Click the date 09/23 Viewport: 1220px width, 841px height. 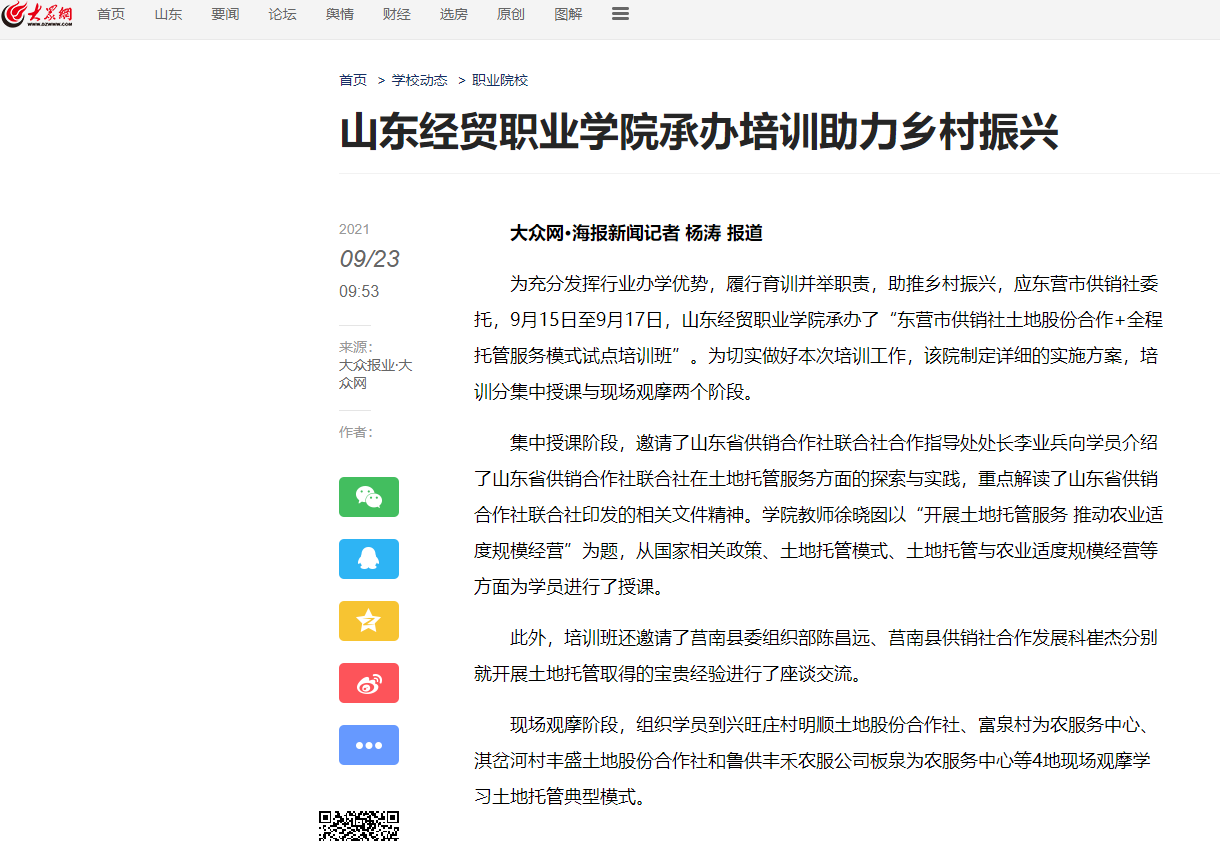point(369,259)
